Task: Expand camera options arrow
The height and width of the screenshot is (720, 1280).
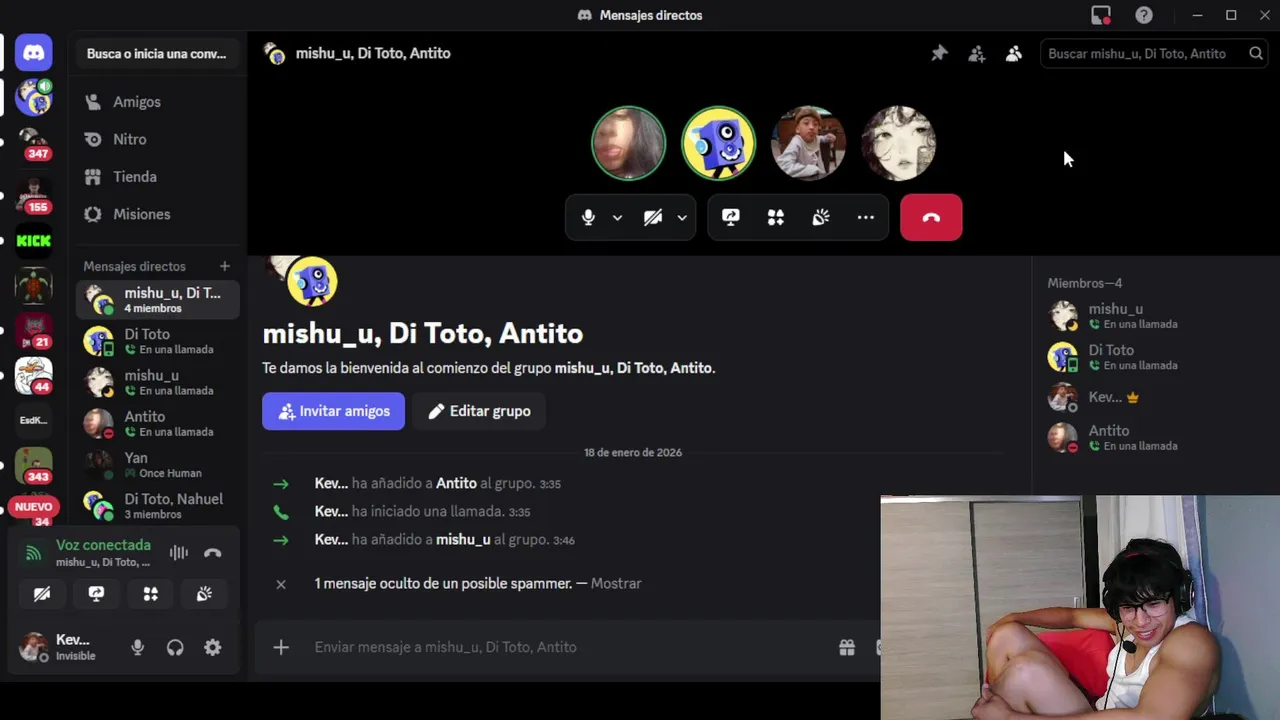Action: [x=682, y=217]
